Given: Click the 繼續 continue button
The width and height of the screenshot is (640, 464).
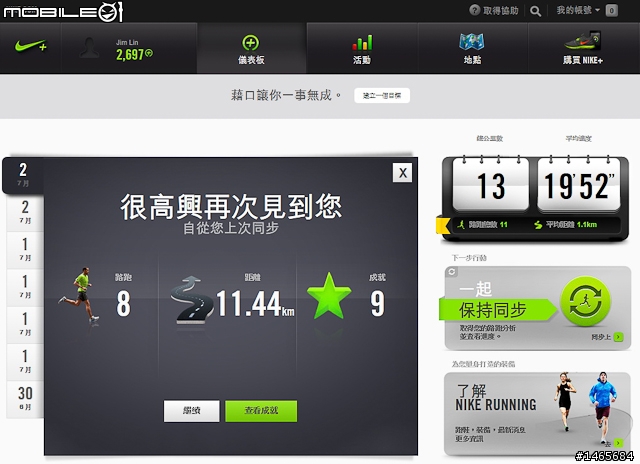Looking at the screenshot, I should (191, 411).
